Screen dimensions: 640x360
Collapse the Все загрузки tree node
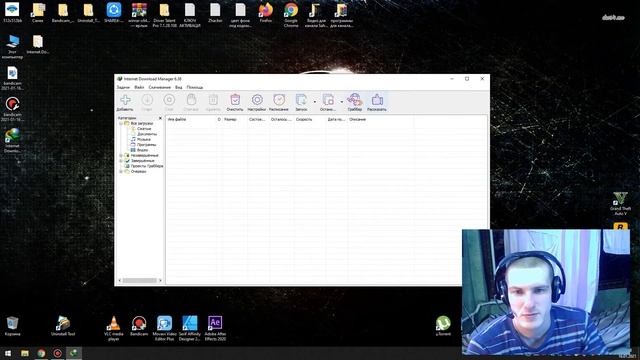pyautogui.click(x=121, y=123)
